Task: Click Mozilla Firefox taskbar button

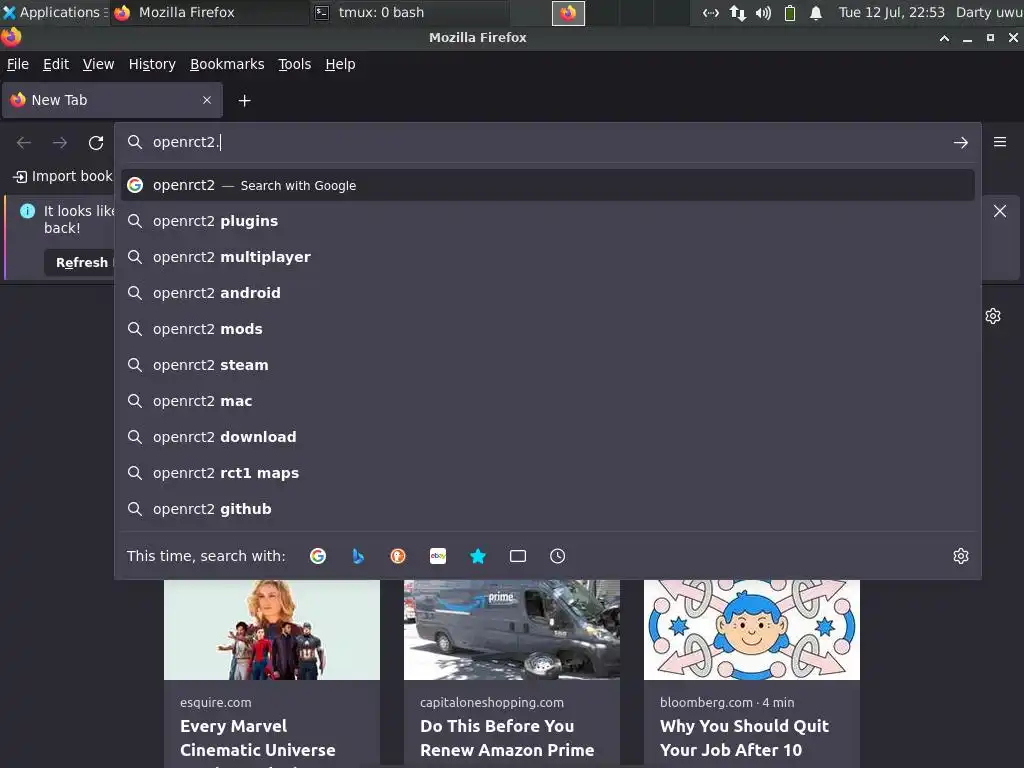Action: coord(210,12)
